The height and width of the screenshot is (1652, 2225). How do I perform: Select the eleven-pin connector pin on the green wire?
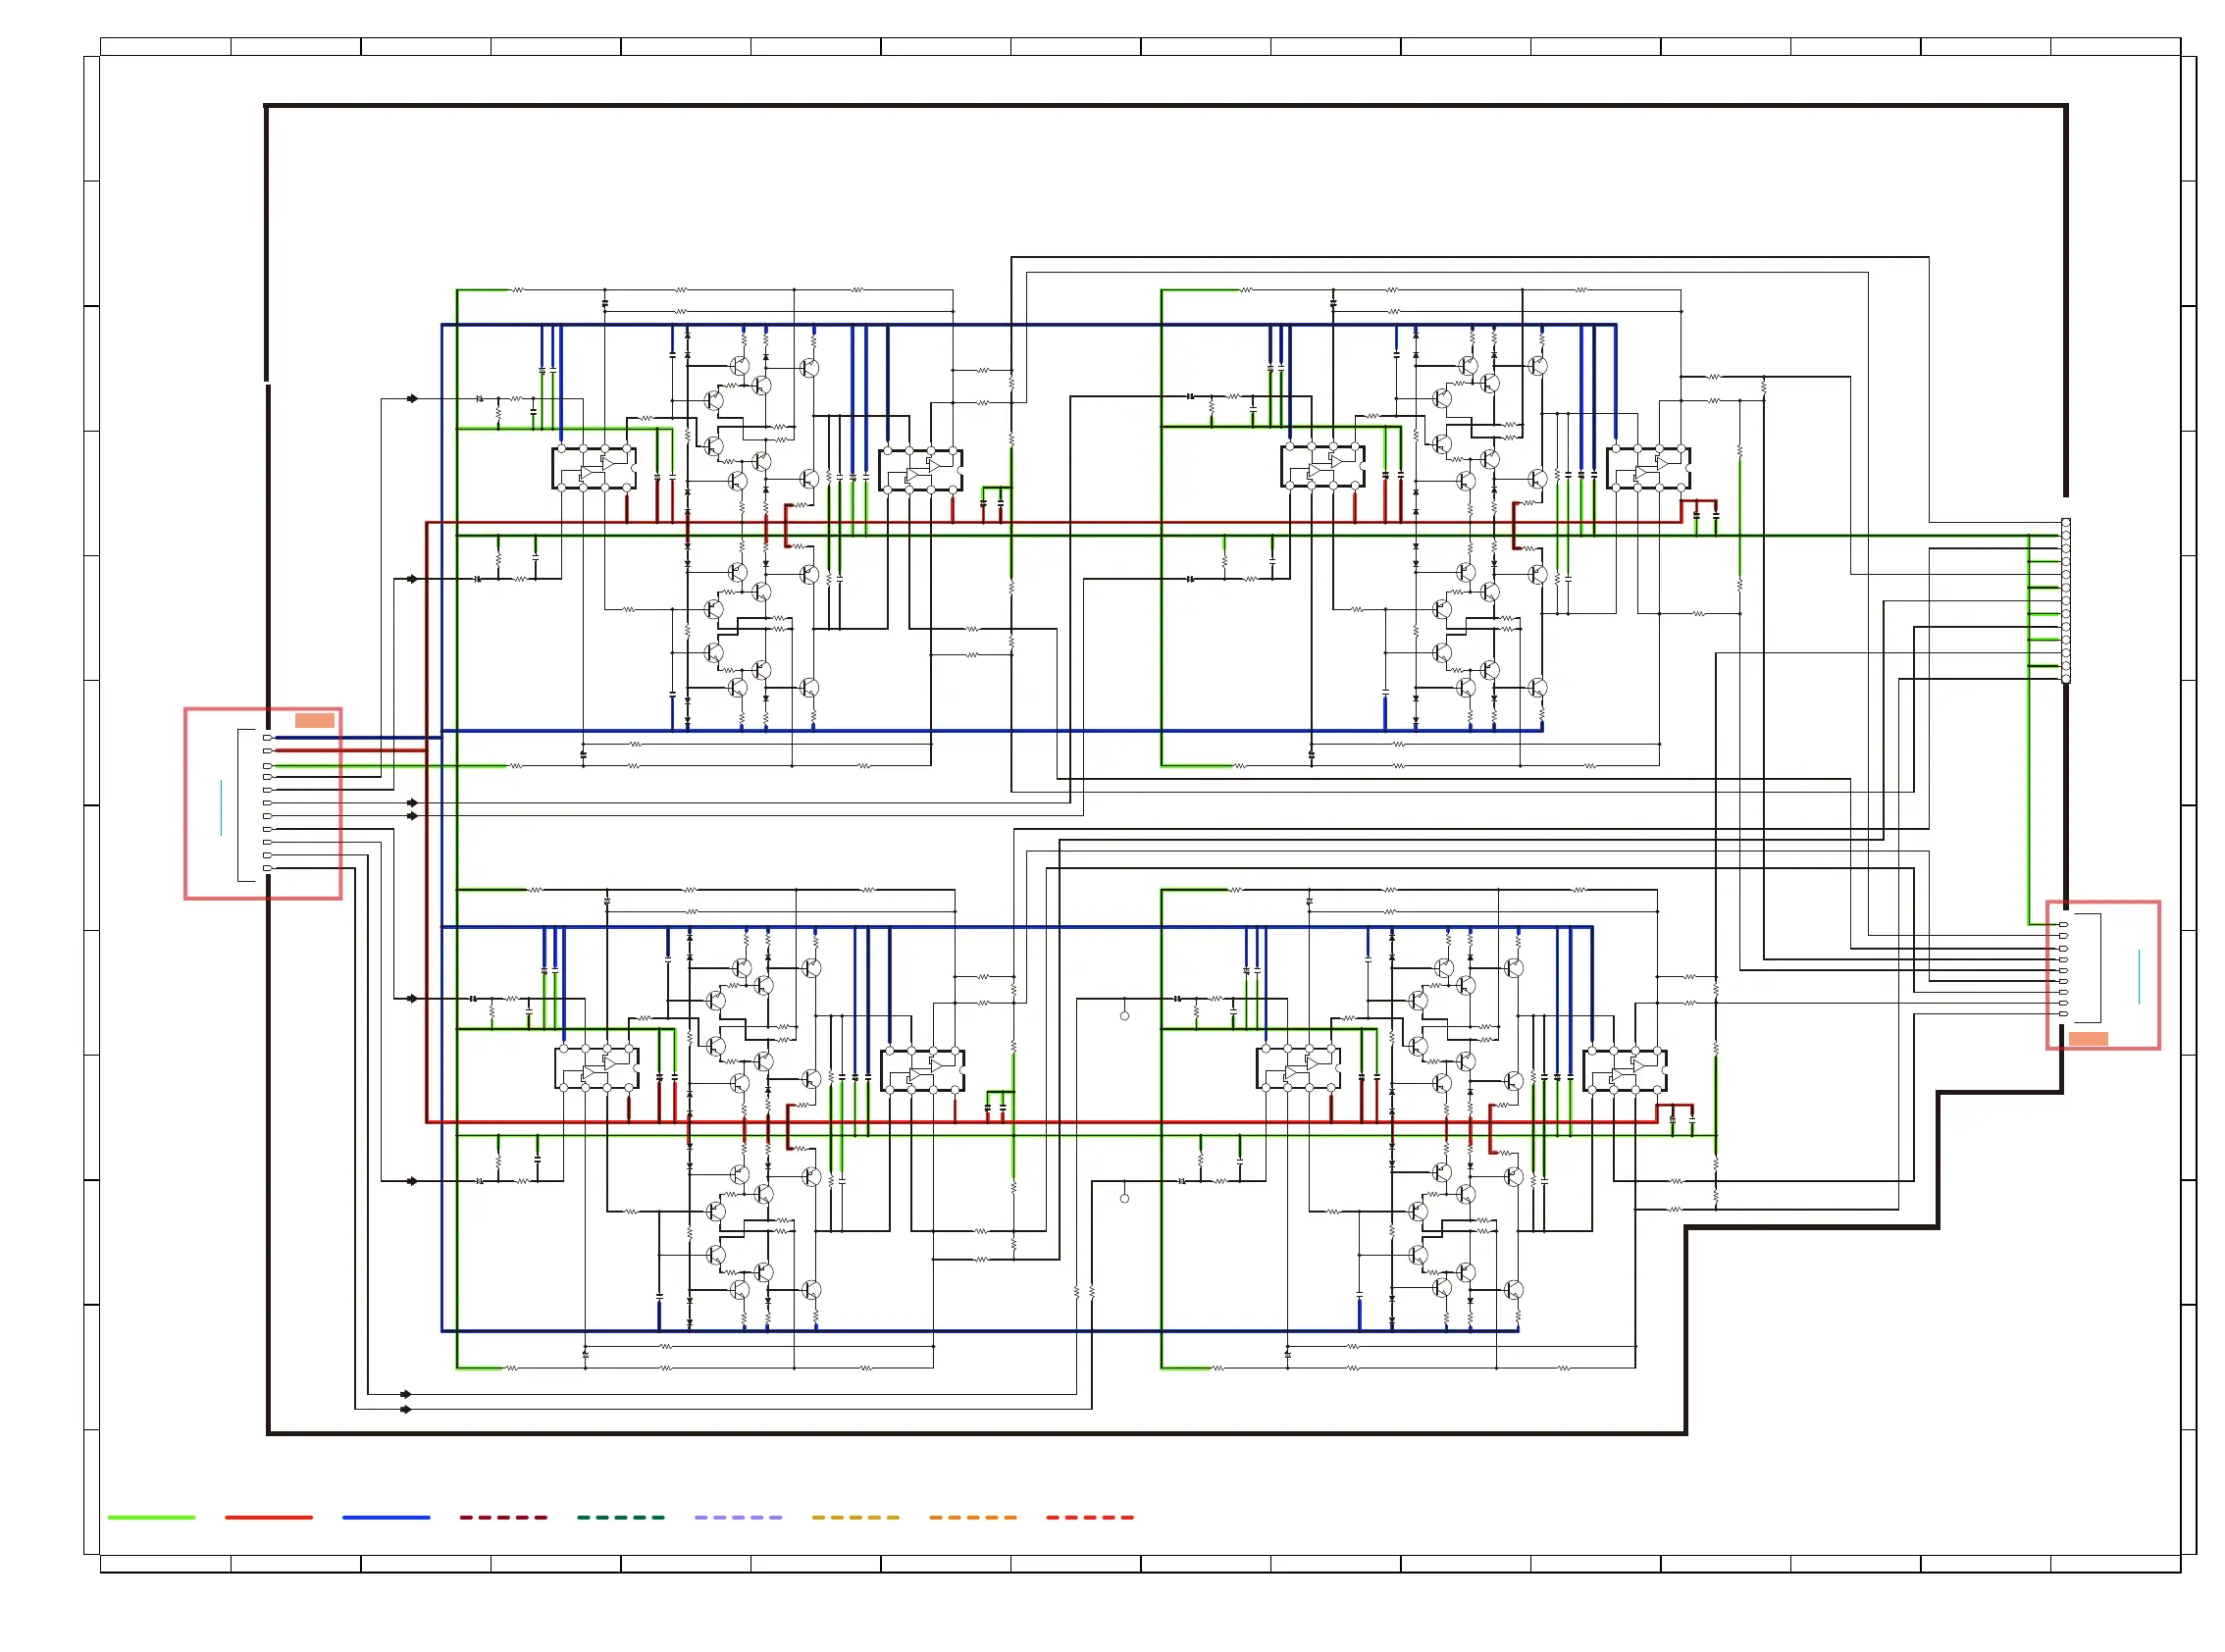[267, 766]
